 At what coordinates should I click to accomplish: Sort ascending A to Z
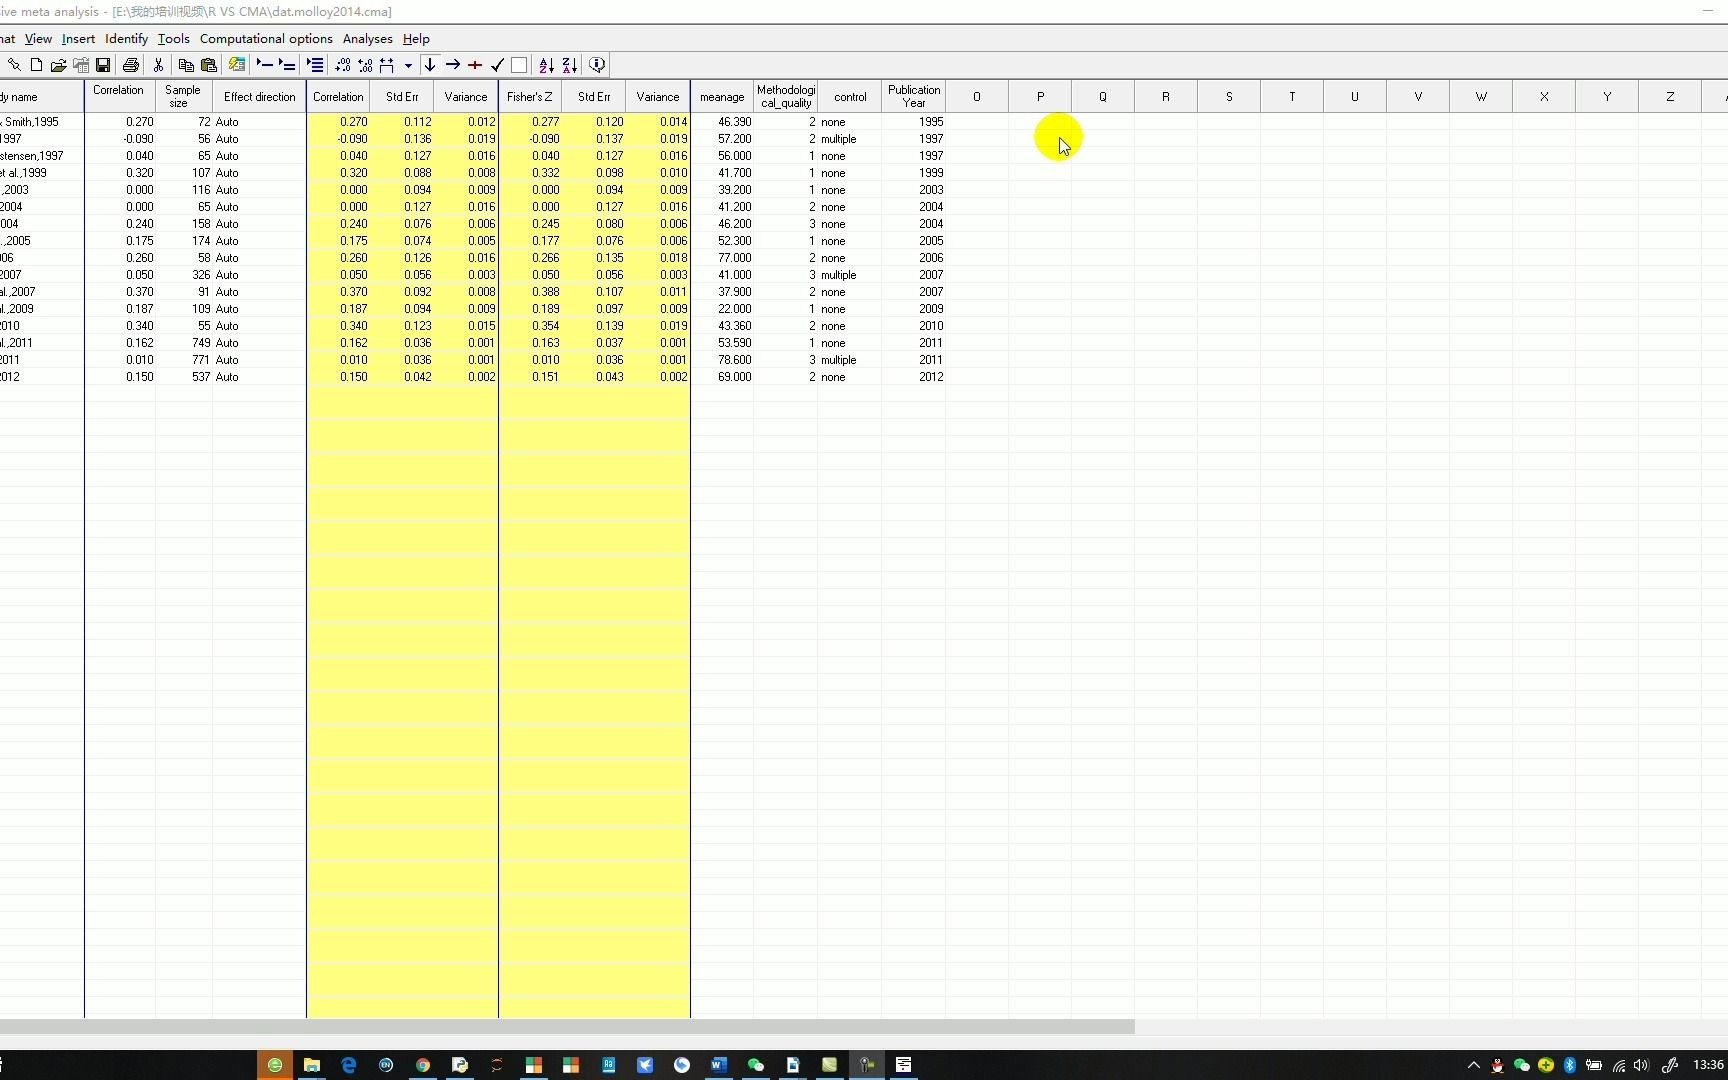(x=547, y=65)
